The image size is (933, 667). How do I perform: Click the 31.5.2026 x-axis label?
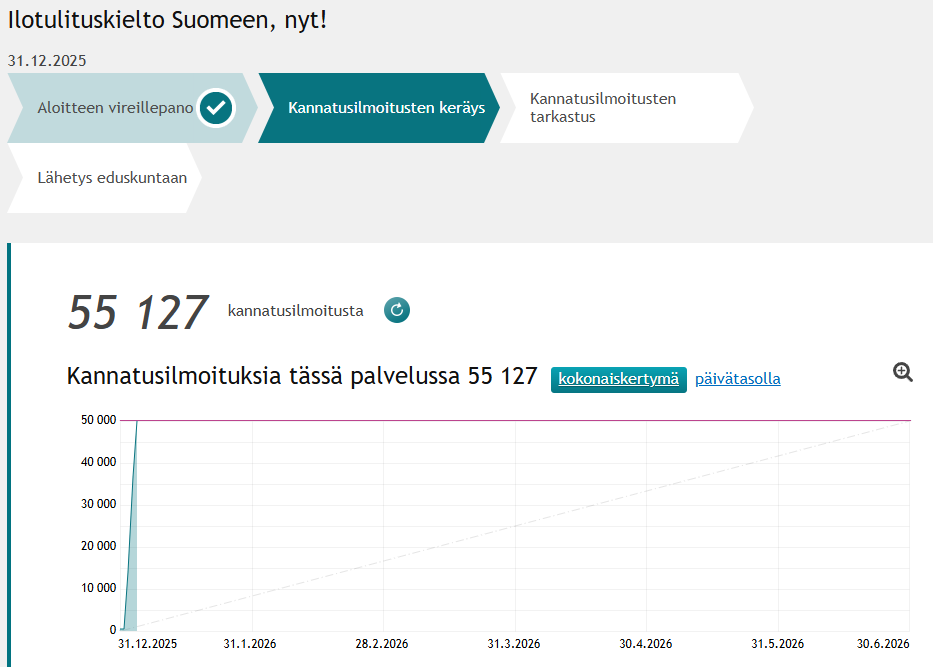[x=777, y=644]
